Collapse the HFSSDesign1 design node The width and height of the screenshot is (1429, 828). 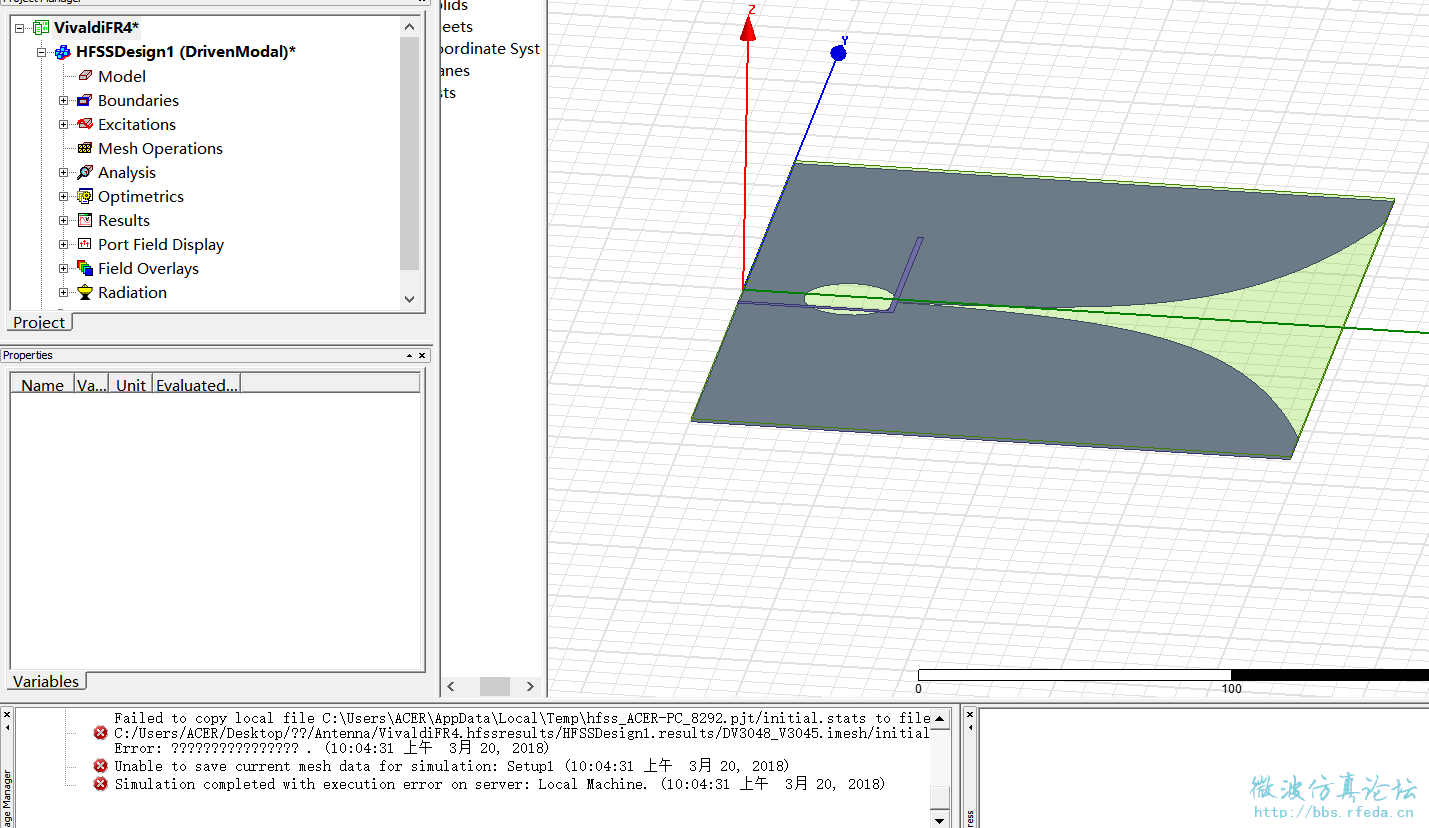click(42, 52)
